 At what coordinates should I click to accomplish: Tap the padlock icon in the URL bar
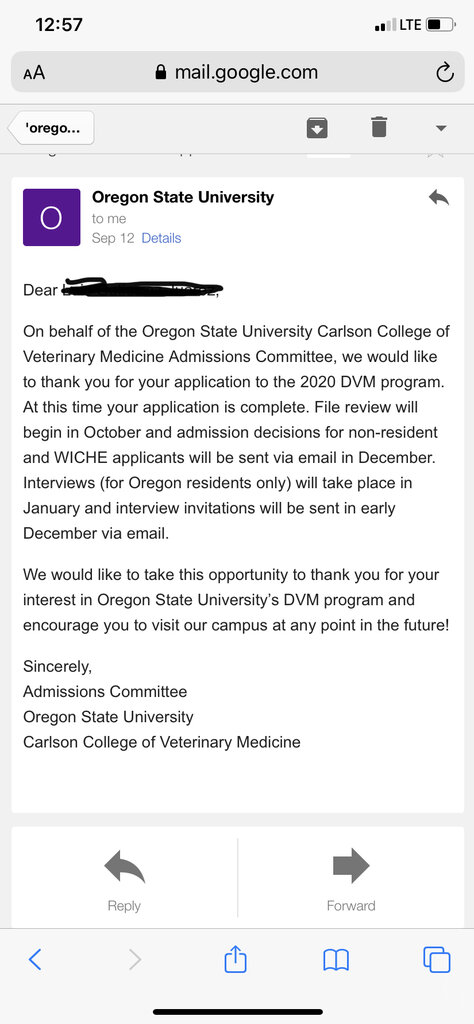pyautogui.click(x=161, y=72)
